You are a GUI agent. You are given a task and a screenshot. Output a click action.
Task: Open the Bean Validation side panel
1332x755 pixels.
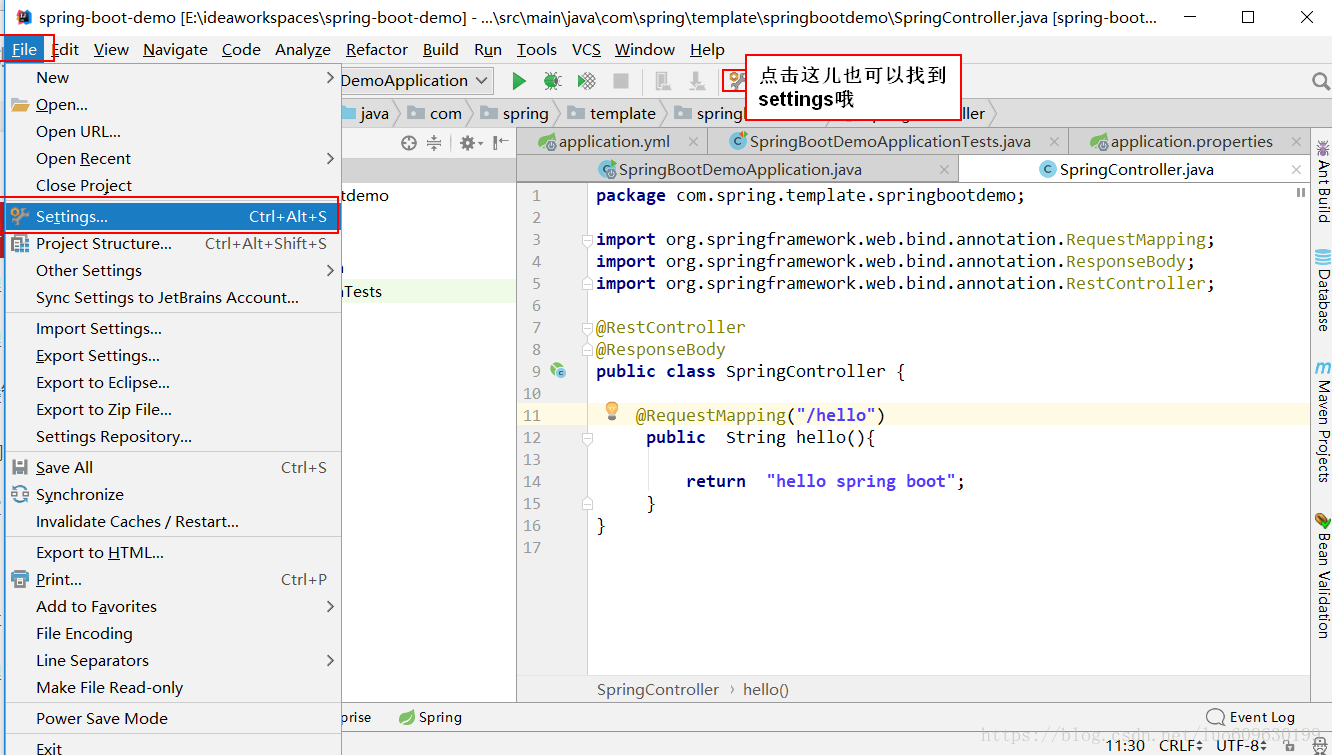1323,574
